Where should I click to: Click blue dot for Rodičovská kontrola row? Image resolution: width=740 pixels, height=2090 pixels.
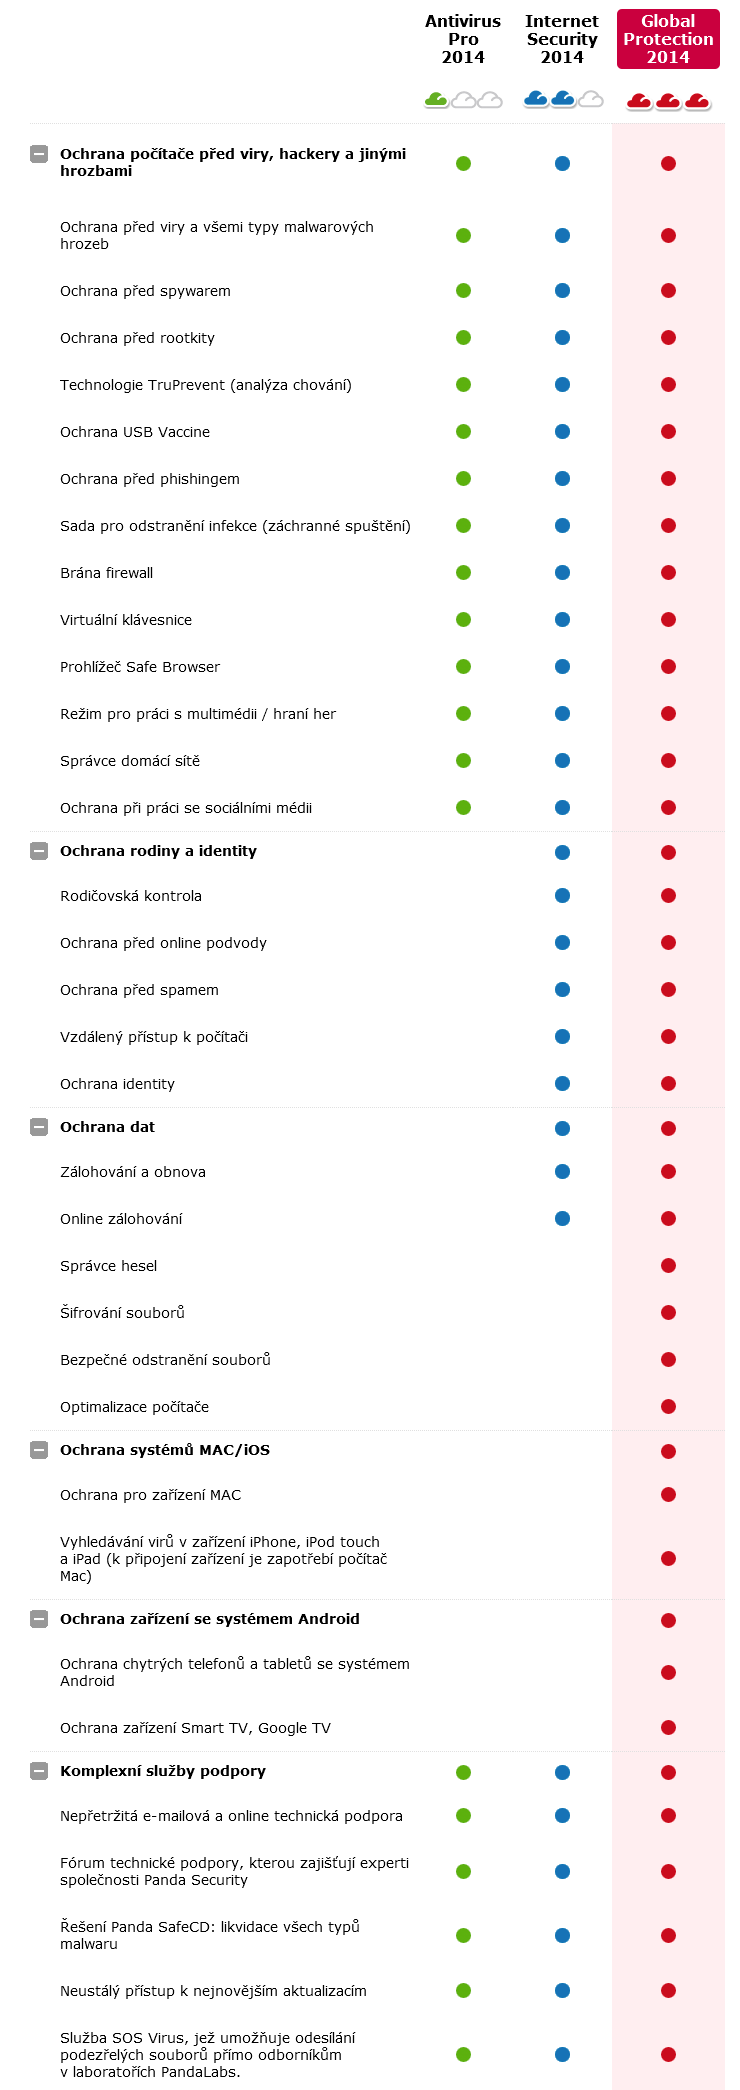562,896
